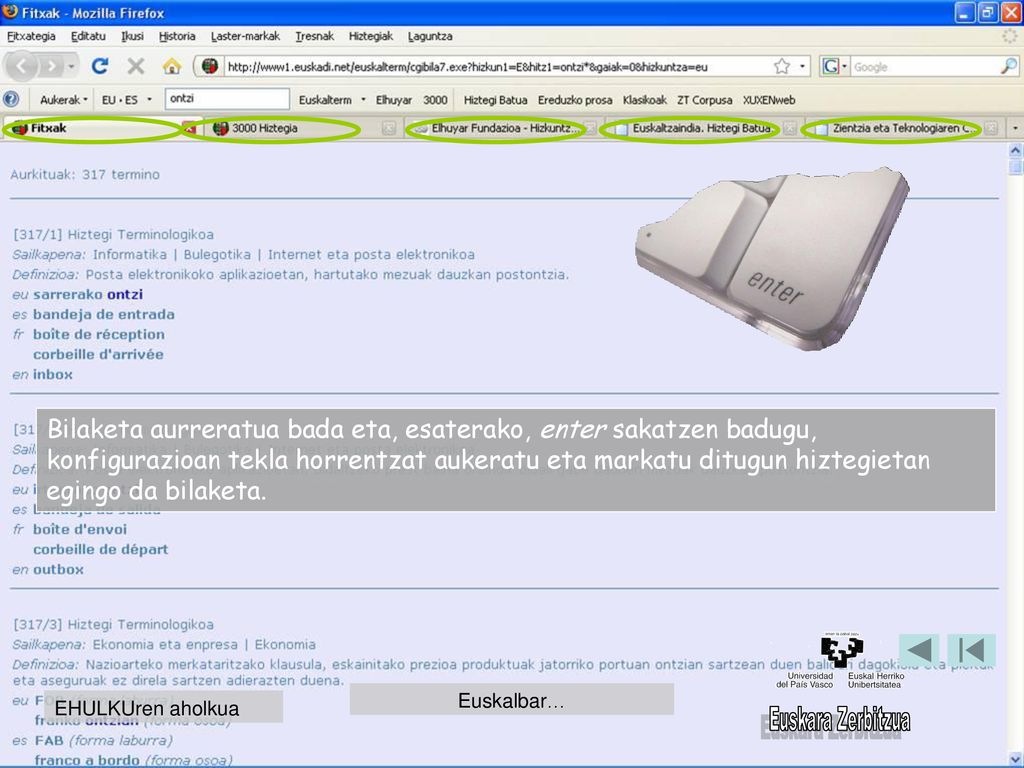Screen dimensions: 1024x768
Task: Click the term 'boîte de réception'
Action: (x=99, y=334)
